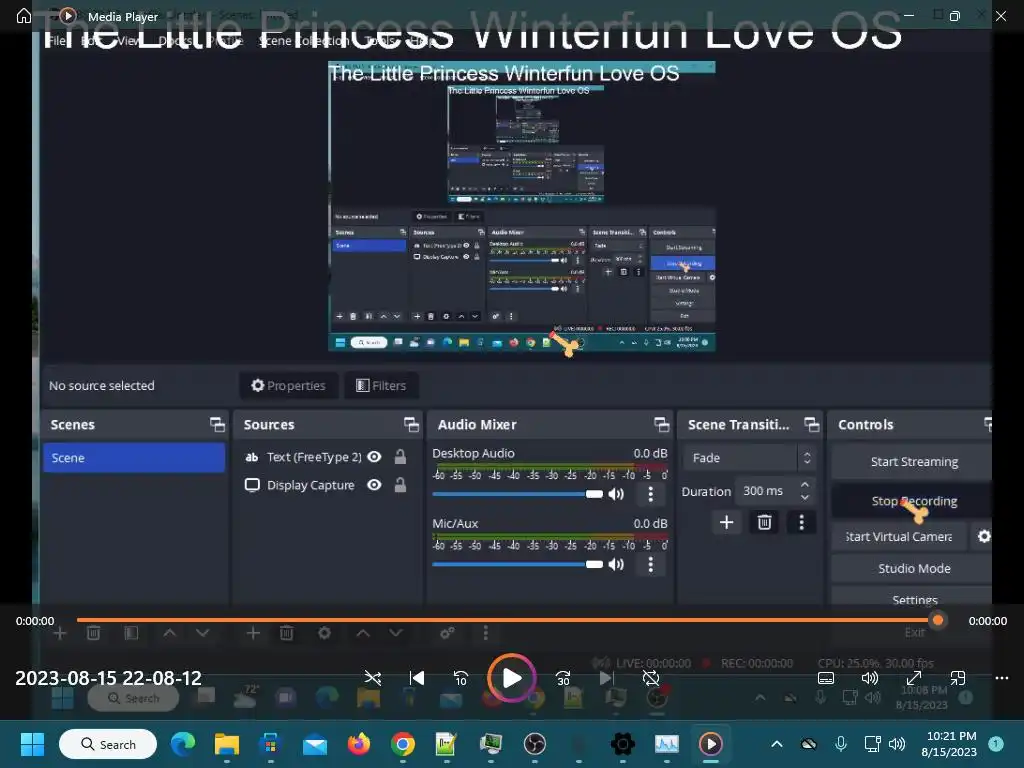Mute the Mic/Aux channel
This screenshot has width=1024, height=768.
coord(616,564)
